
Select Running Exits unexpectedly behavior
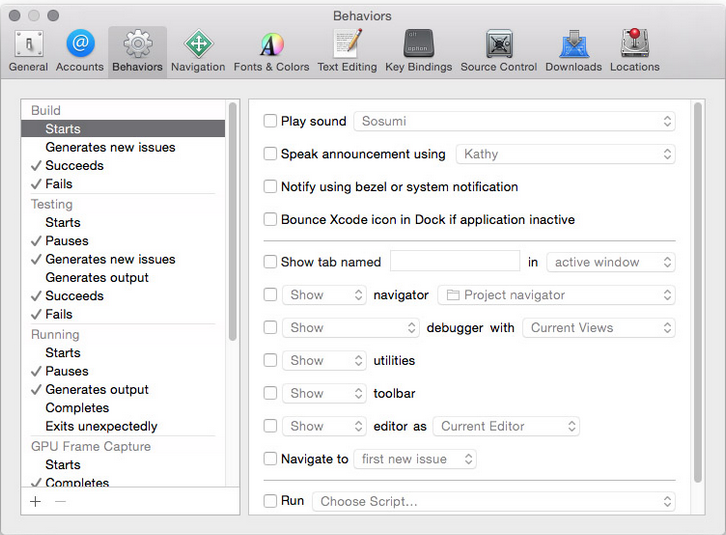[101, 426]
